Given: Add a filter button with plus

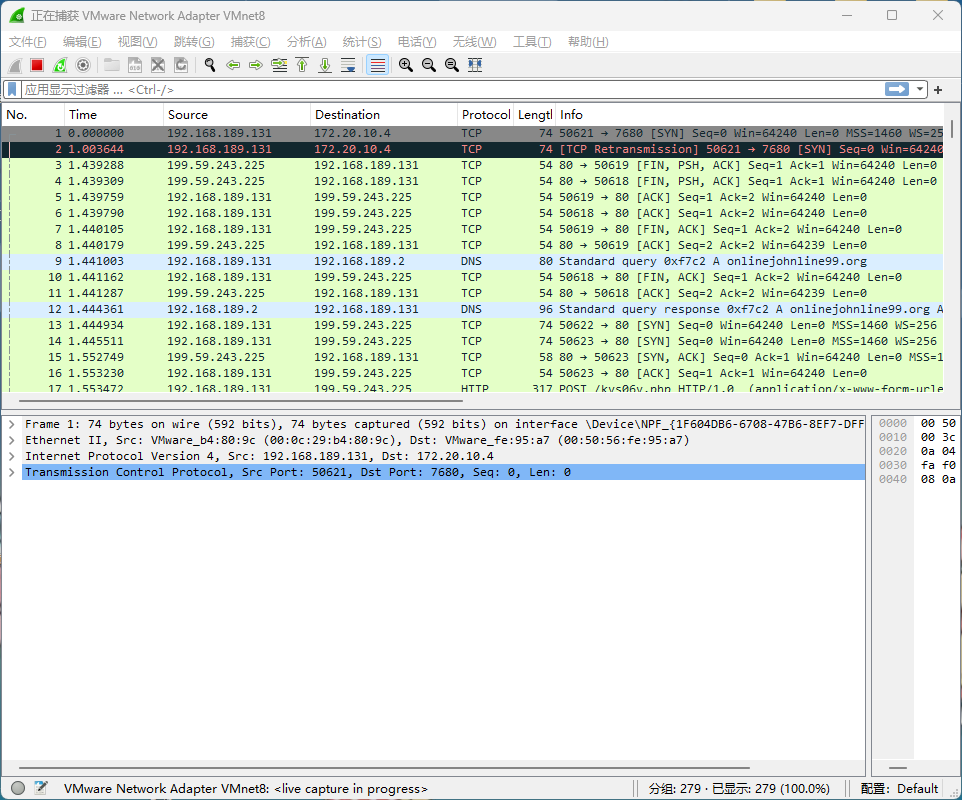Looking at the screenshot, I should 938,90.
